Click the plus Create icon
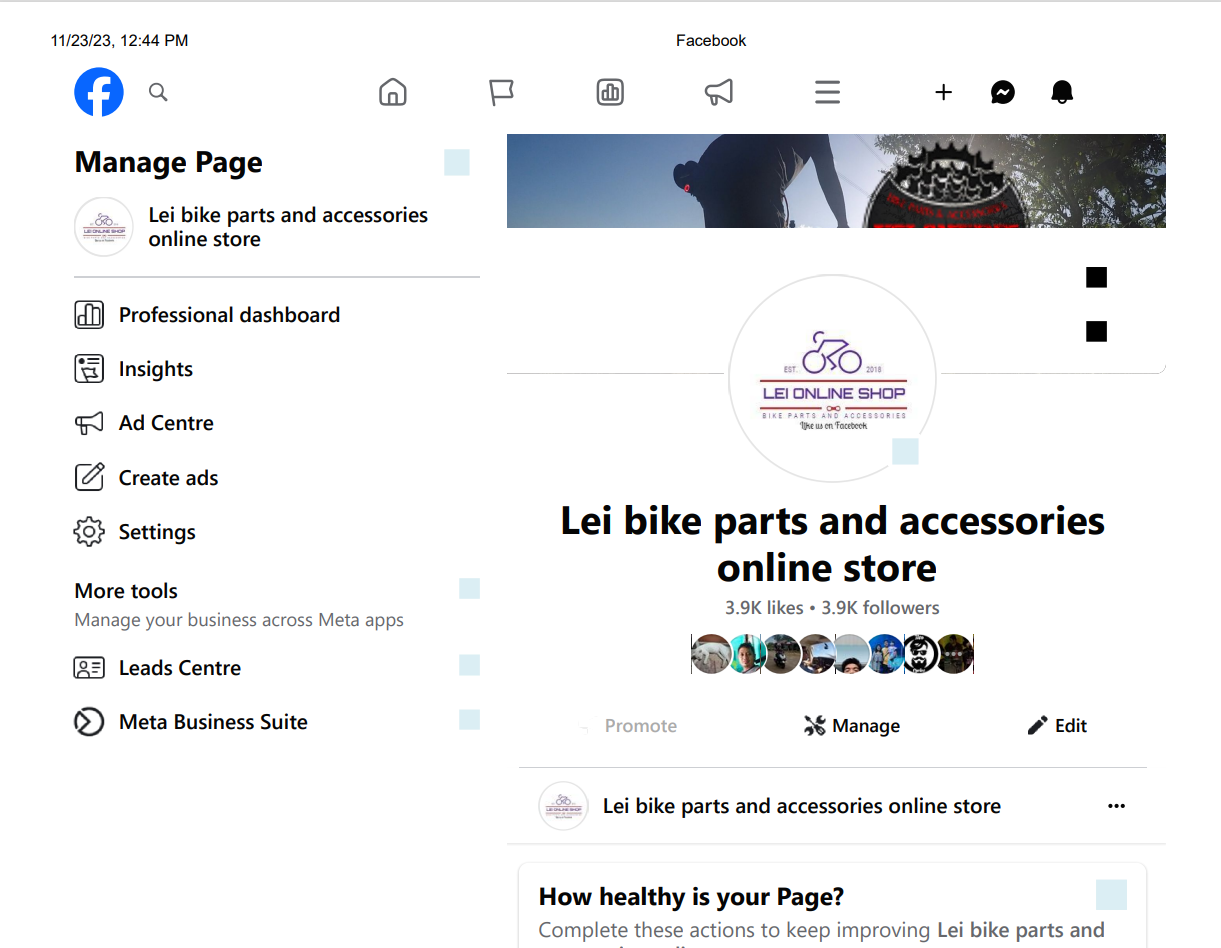This screenshot has width=1221, height=948. pos(943,92)
